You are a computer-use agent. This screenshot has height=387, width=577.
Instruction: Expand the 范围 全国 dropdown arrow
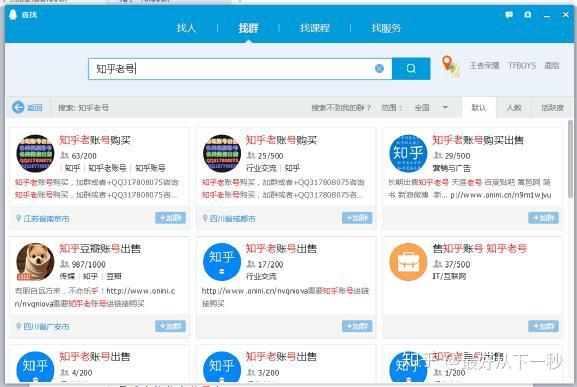445,107
